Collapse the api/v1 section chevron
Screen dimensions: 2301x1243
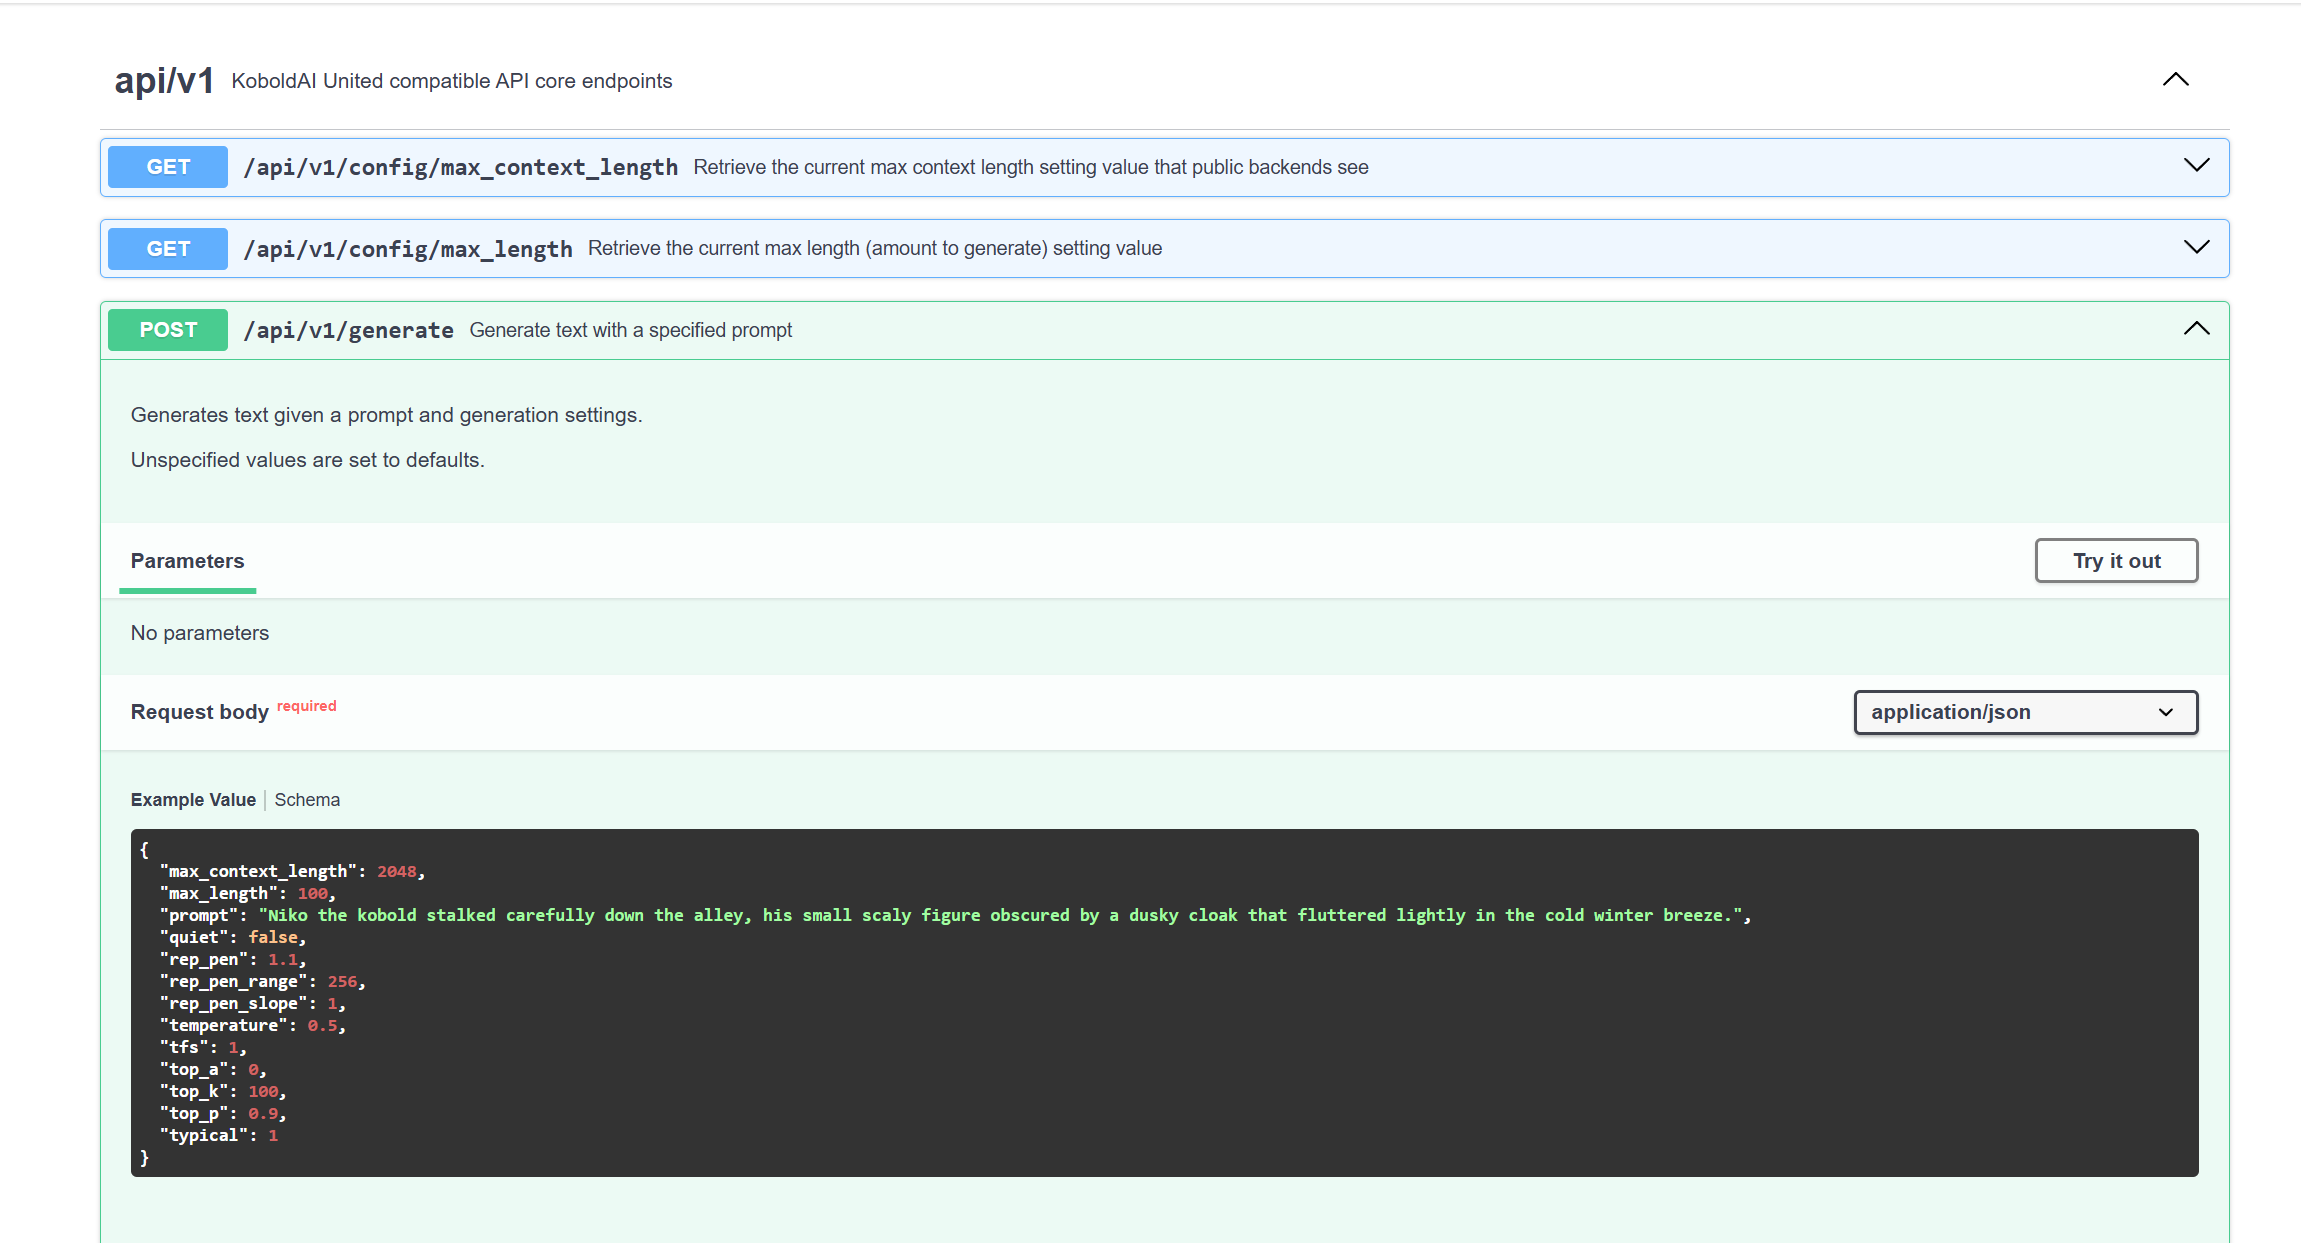point(2175,80)
